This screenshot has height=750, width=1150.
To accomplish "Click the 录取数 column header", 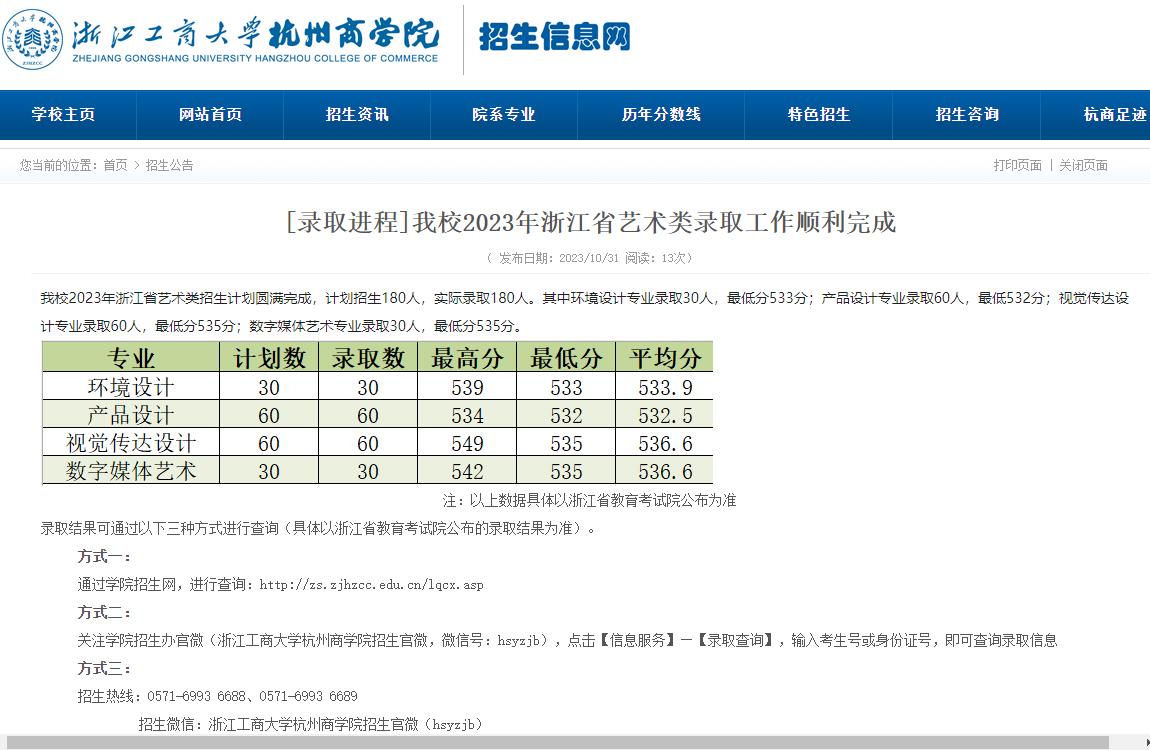I will coord(368,357).
